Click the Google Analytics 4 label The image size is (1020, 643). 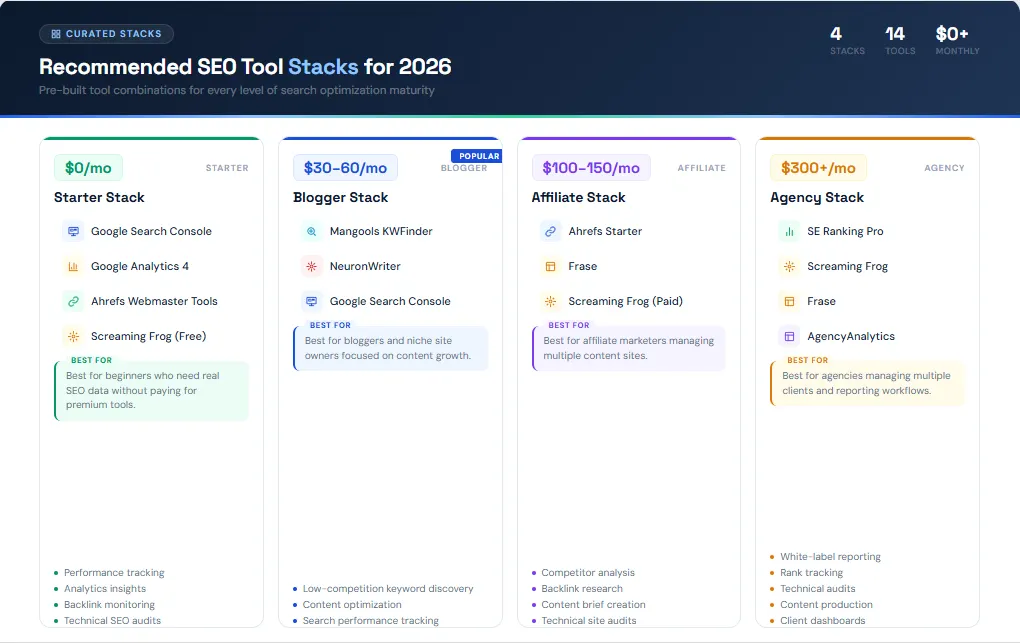(140, 266)
